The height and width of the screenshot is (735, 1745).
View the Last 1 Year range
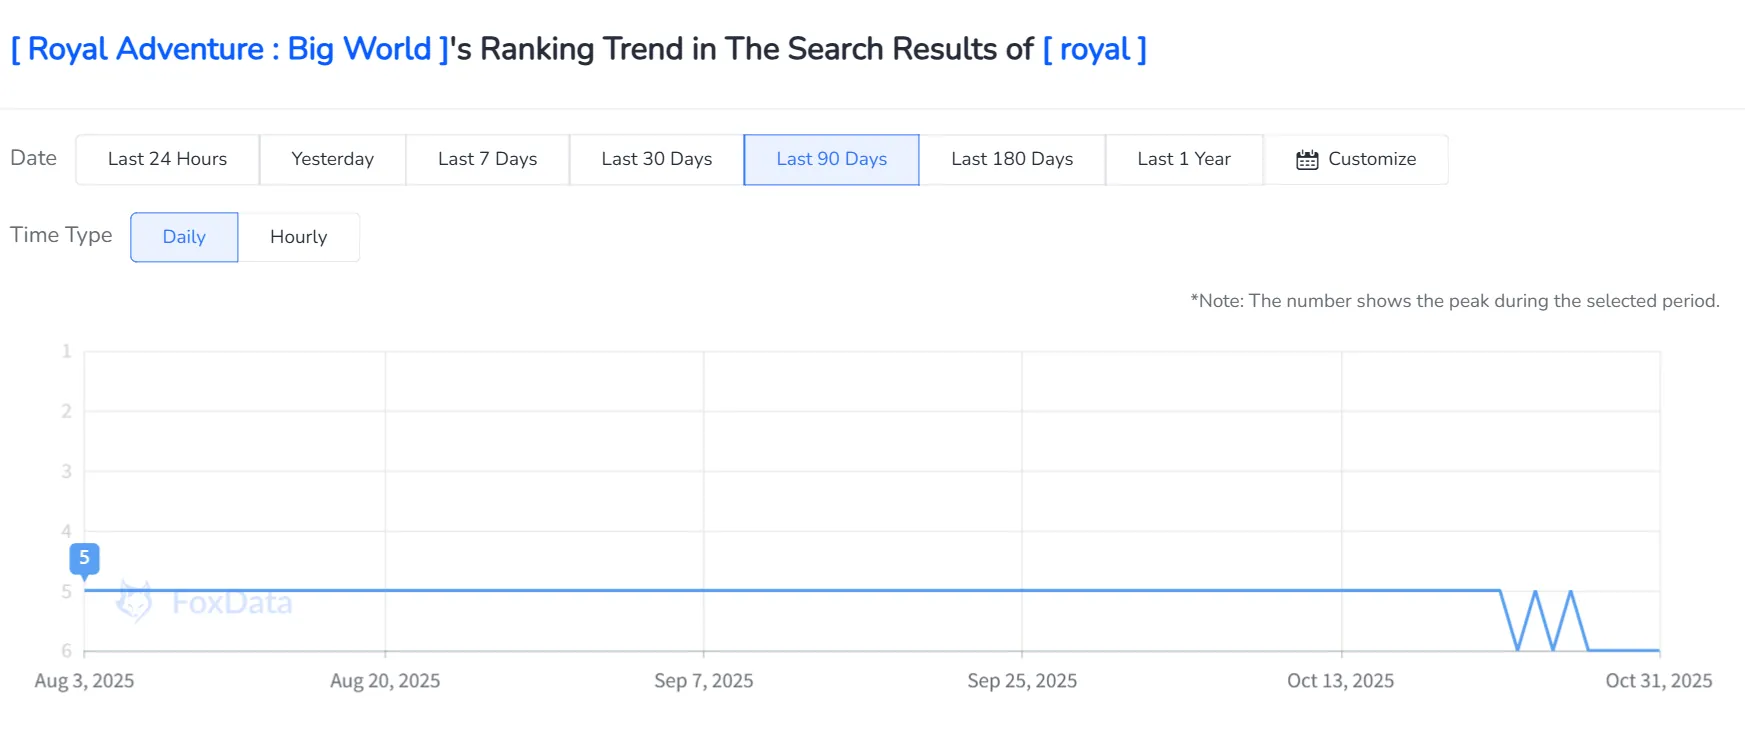click(1183, 160)
